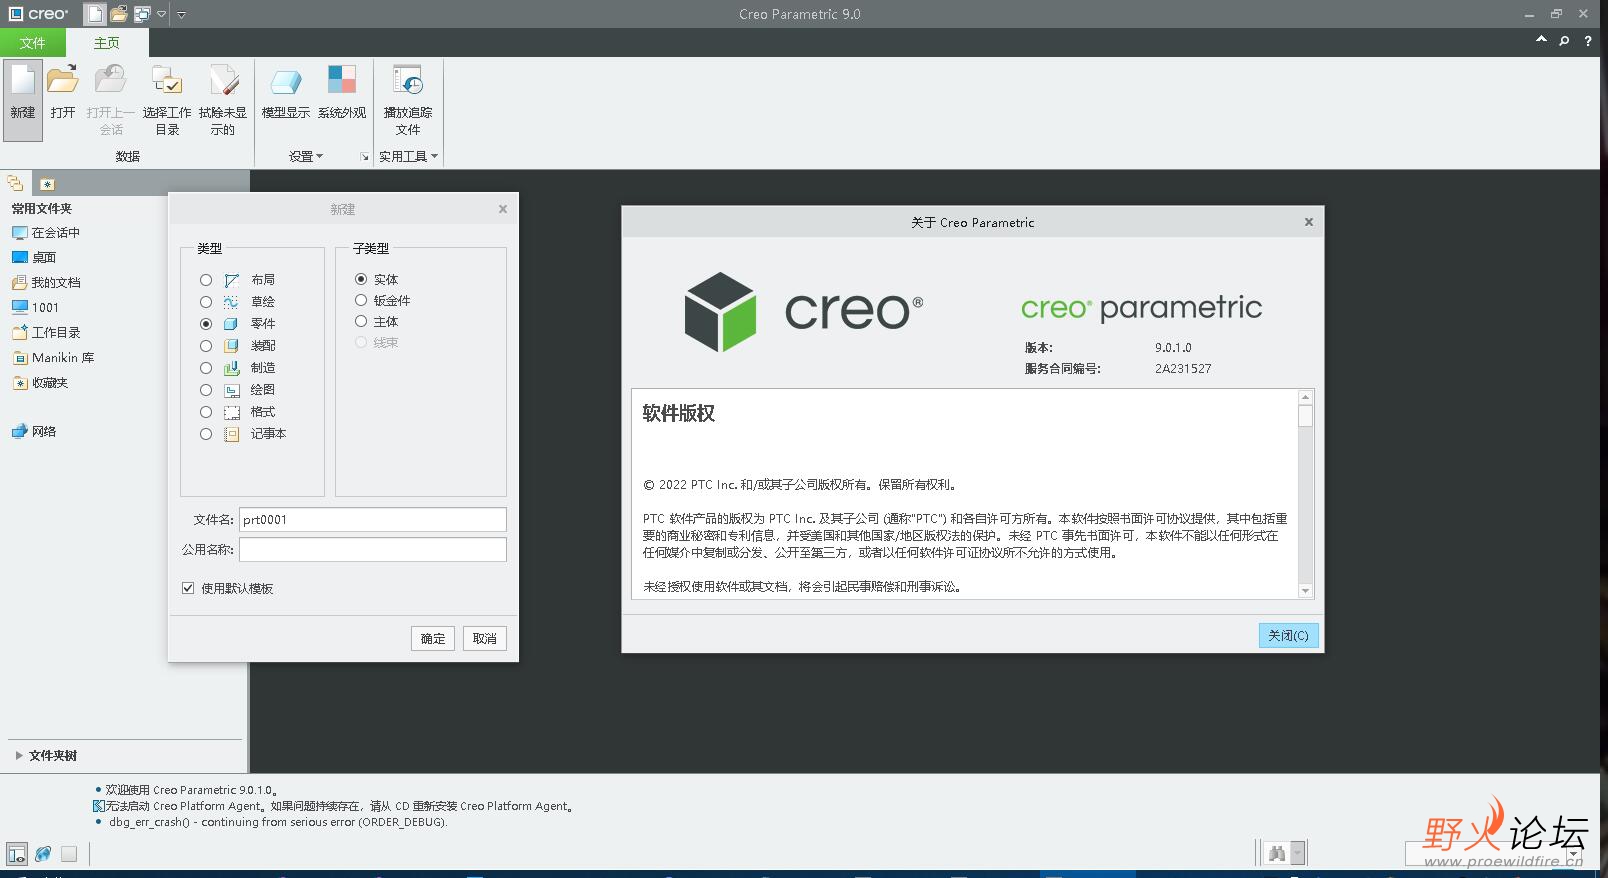This screenshot has width=1608, height=878.
Task: Expand the 设置 settings group dropdown
Action: (x=306, y=156)
